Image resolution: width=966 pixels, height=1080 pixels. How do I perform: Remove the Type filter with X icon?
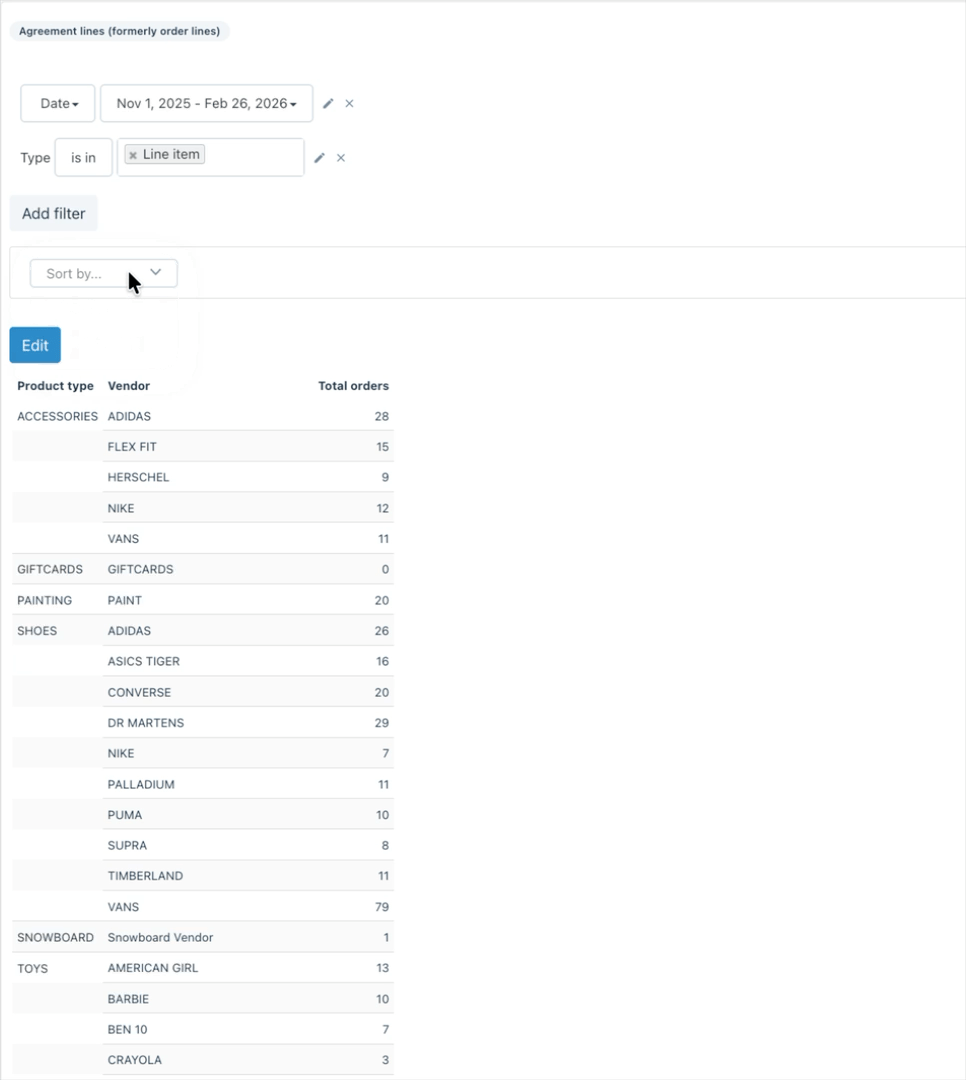(340, 158)
